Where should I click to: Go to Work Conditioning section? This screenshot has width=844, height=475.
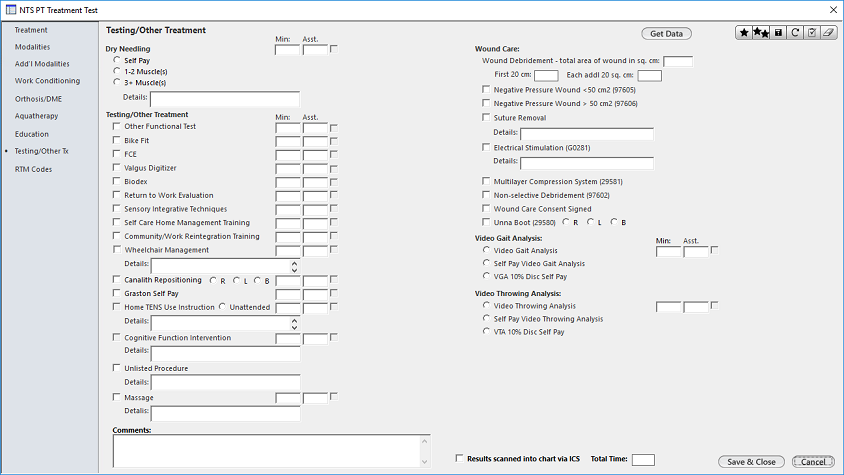click(x=47, y=81)
